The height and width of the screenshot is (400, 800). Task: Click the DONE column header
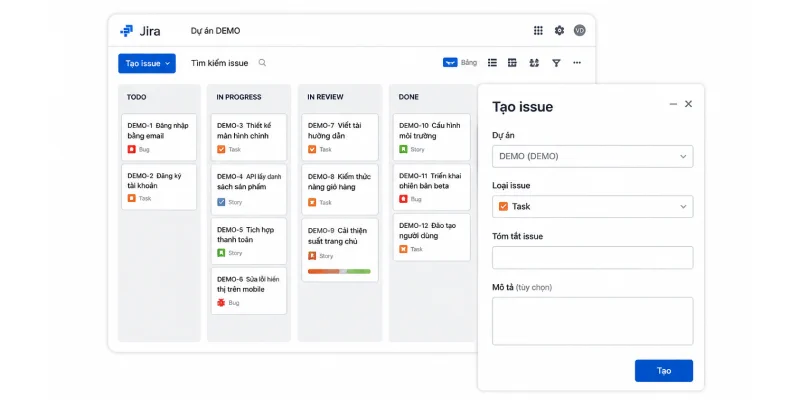tap(409, 97)
